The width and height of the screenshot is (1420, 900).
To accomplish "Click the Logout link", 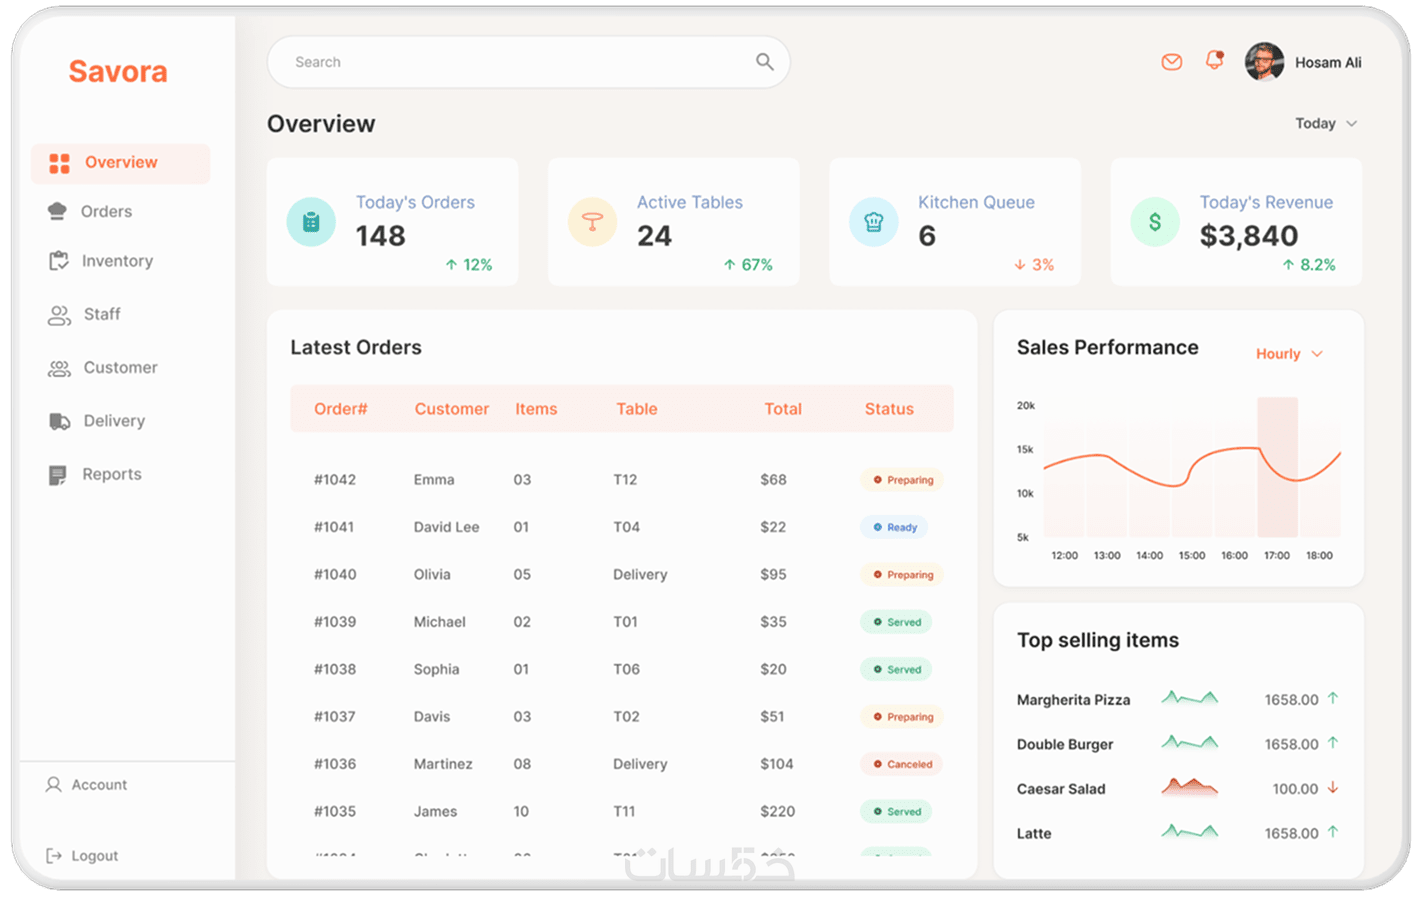I will pyautogui.click(x=82, y=856).
